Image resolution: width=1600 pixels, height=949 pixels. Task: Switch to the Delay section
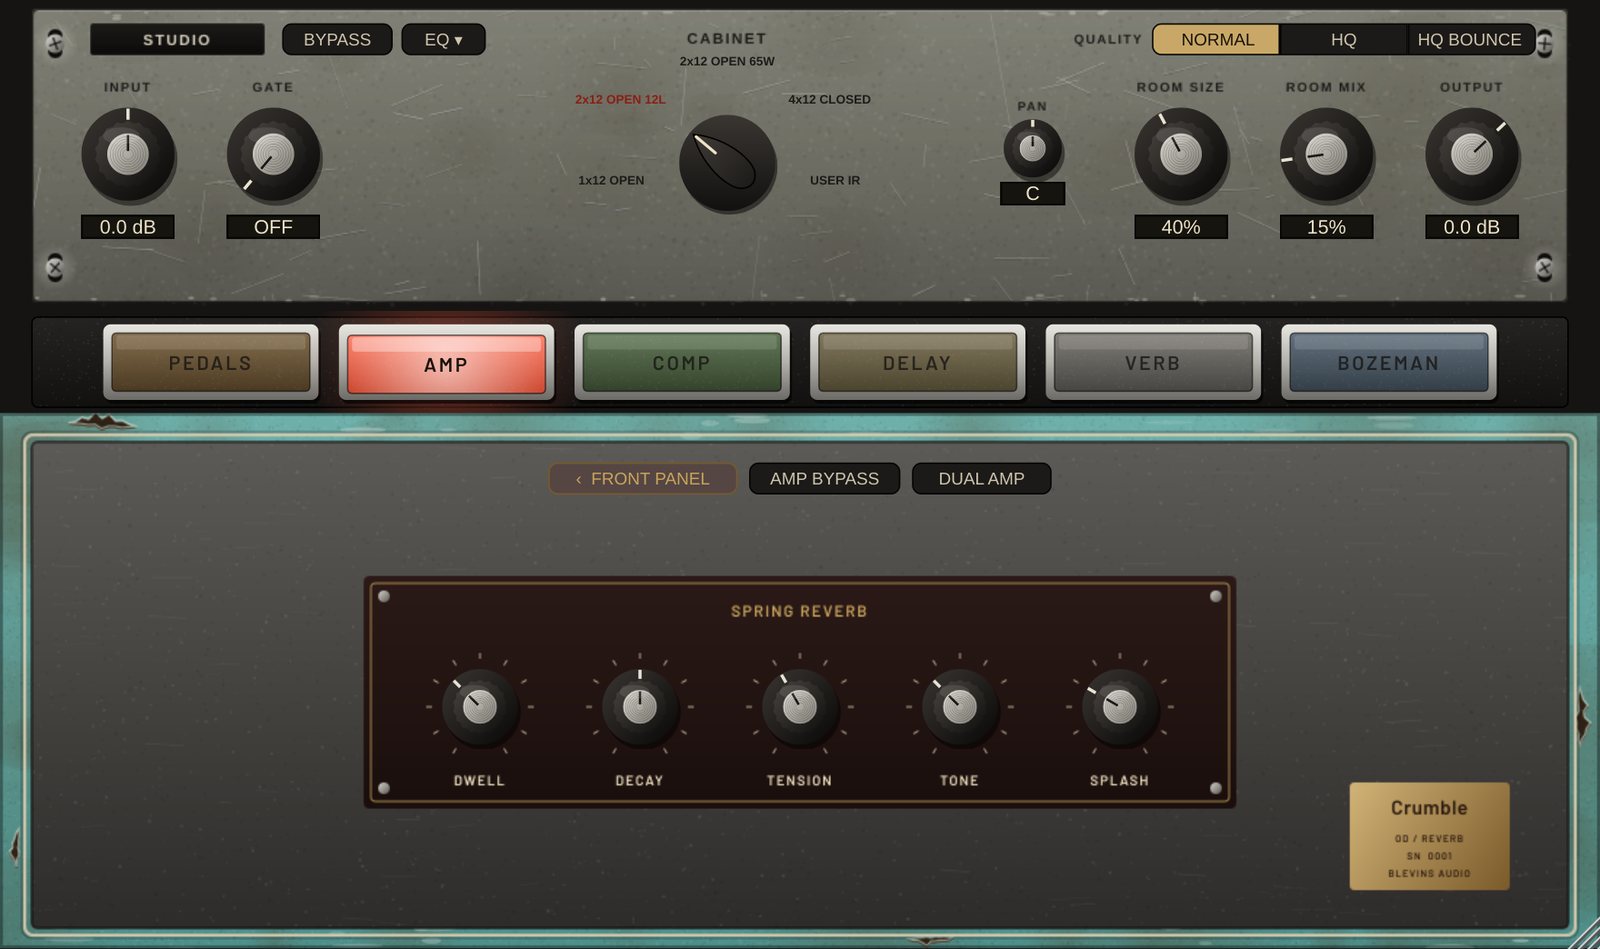[x=917, y=363]
